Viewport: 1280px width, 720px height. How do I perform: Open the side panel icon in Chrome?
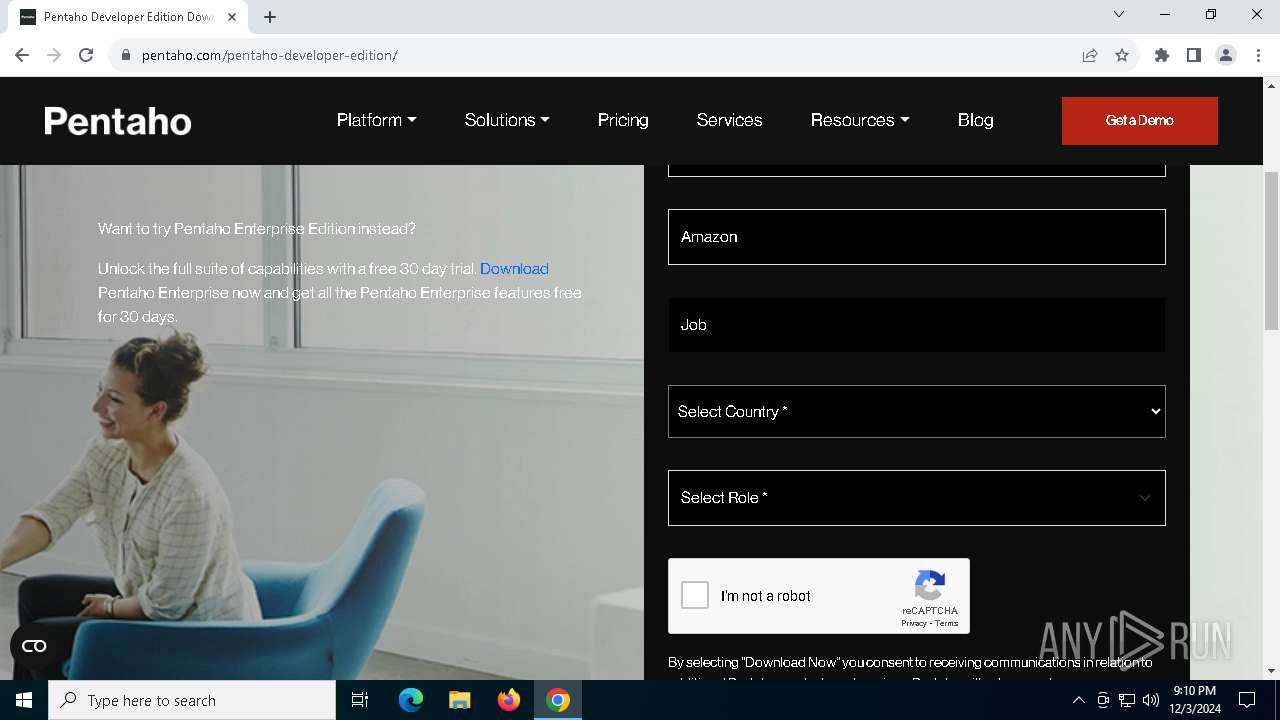[x=1194, y=55]
